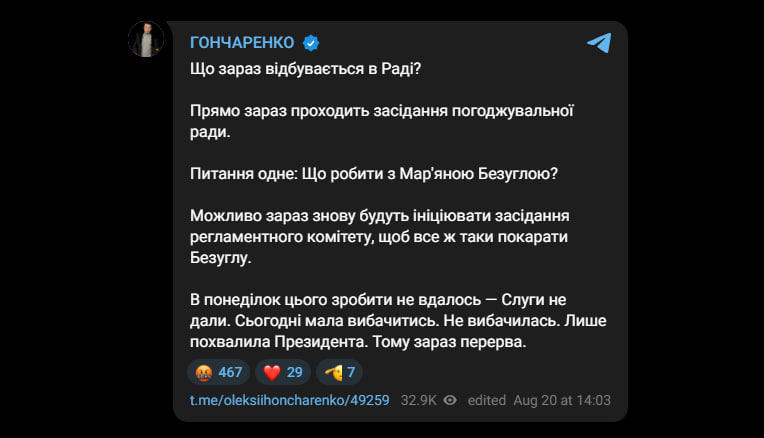Click the eye views icon
Screen dimensions: 764x438
(x=450, y=401)
